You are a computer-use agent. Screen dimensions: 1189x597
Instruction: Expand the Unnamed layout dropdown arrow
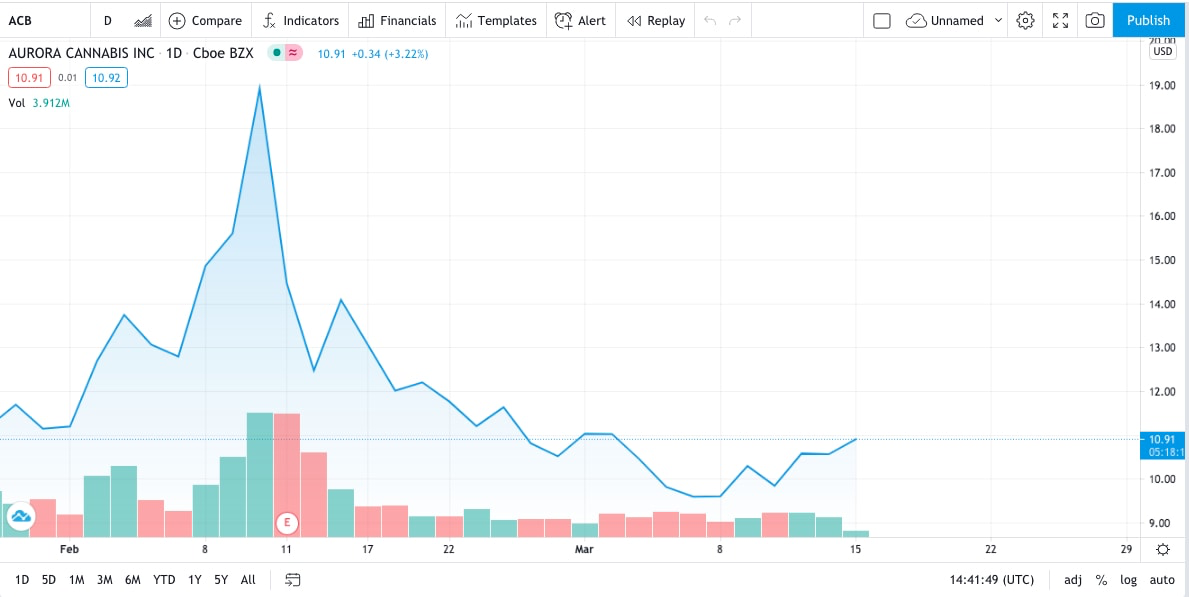pos(998,20)
